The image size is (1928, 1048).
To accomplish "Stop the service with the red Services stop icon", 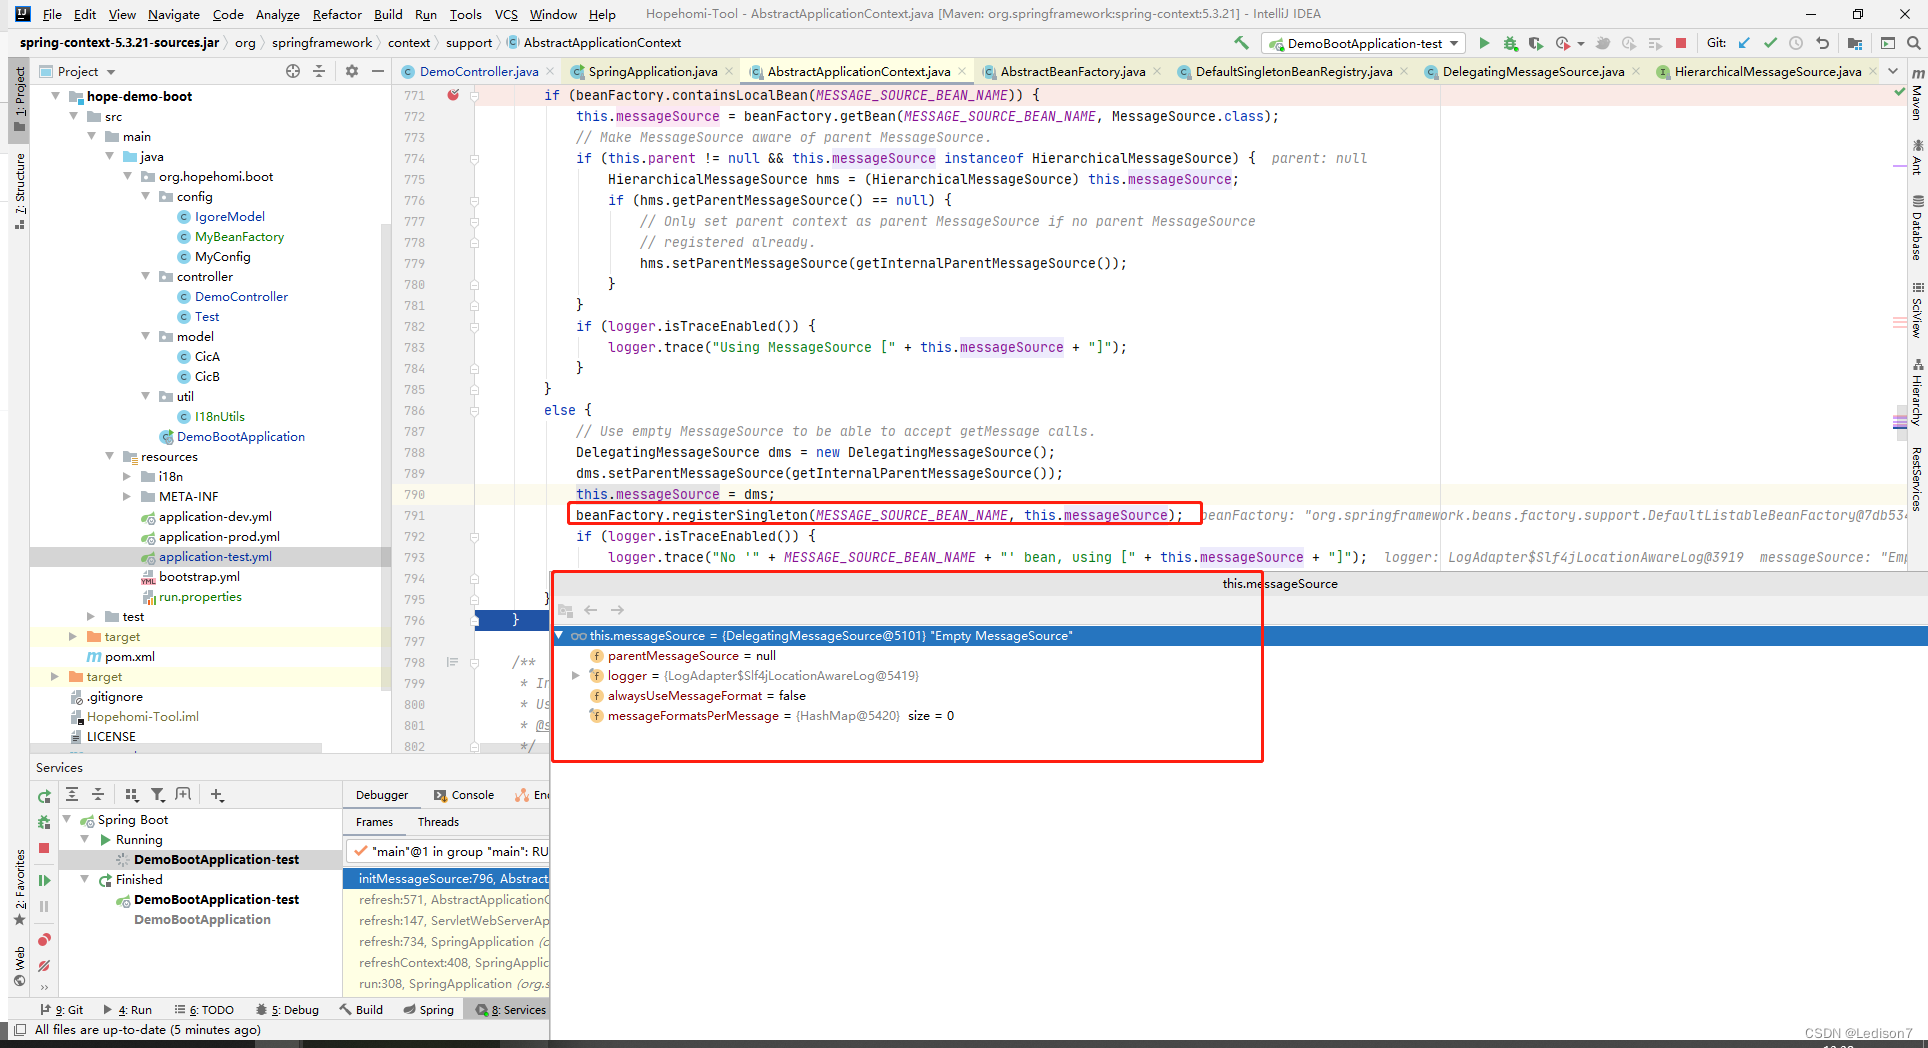I will coord(44,848).
